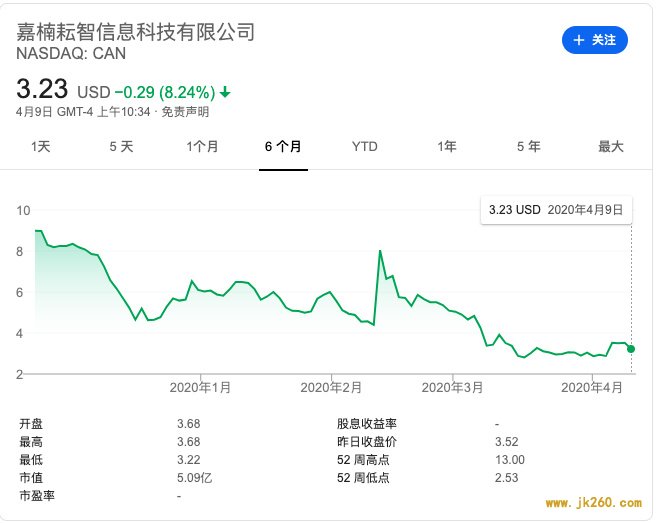The image size is (656, 523).
Task: Click the 52 周高点 value 13.00
Action: click(x=510, y=460)
